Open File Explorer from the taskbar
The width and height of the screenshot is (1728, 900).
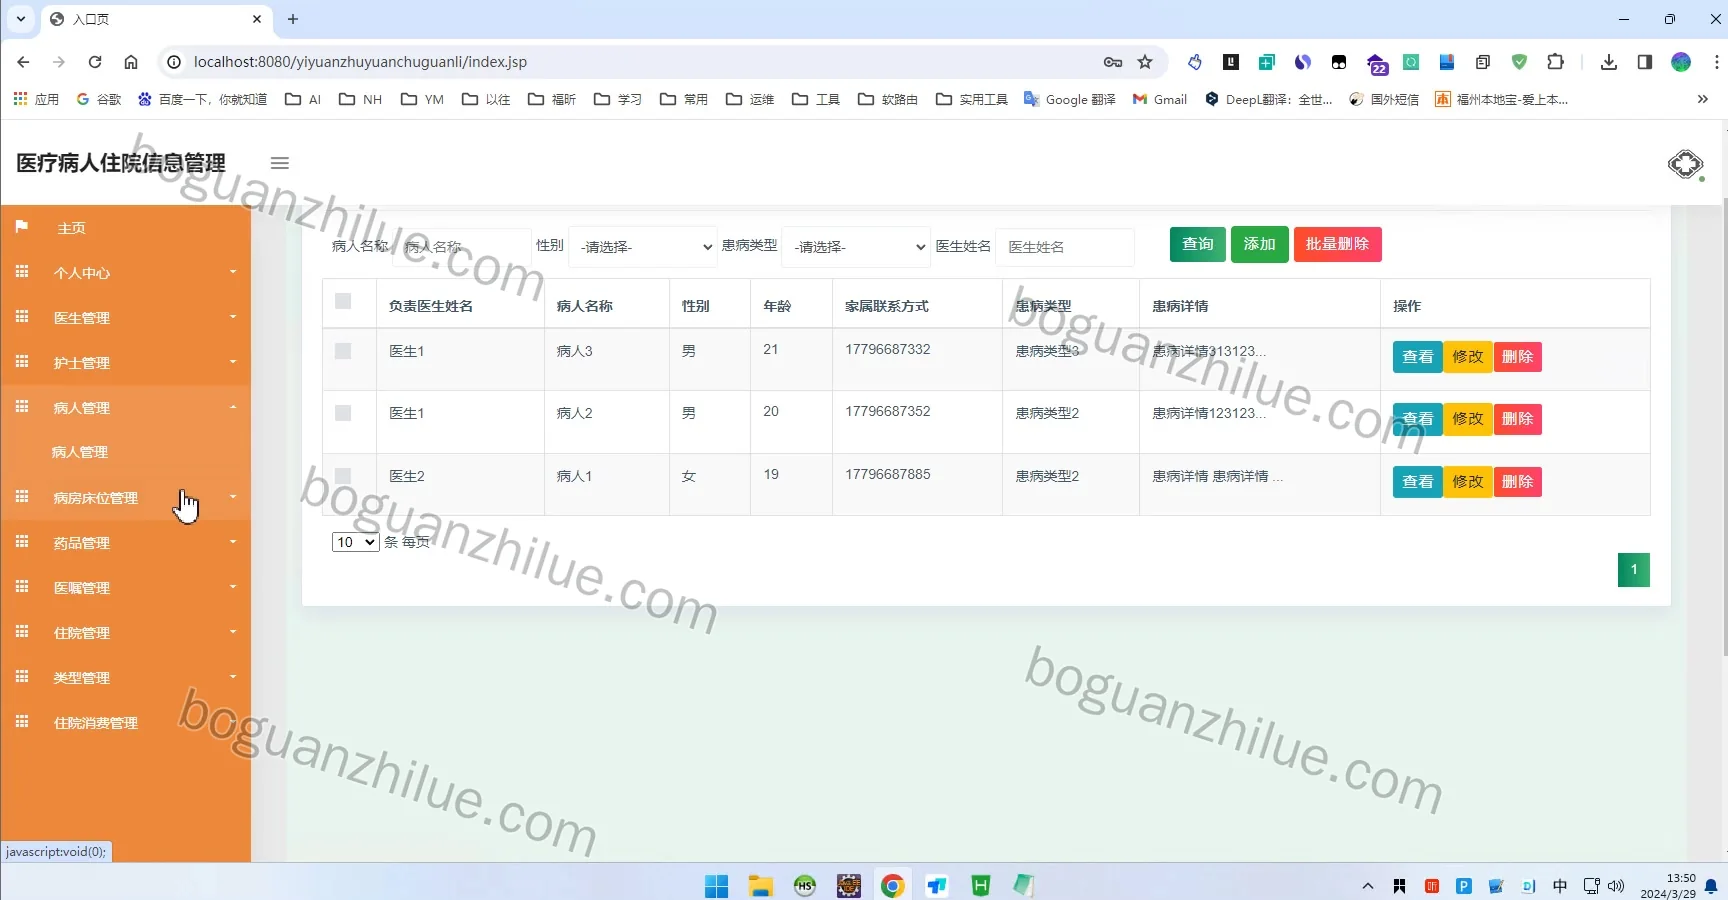click(x=761, y=885)
